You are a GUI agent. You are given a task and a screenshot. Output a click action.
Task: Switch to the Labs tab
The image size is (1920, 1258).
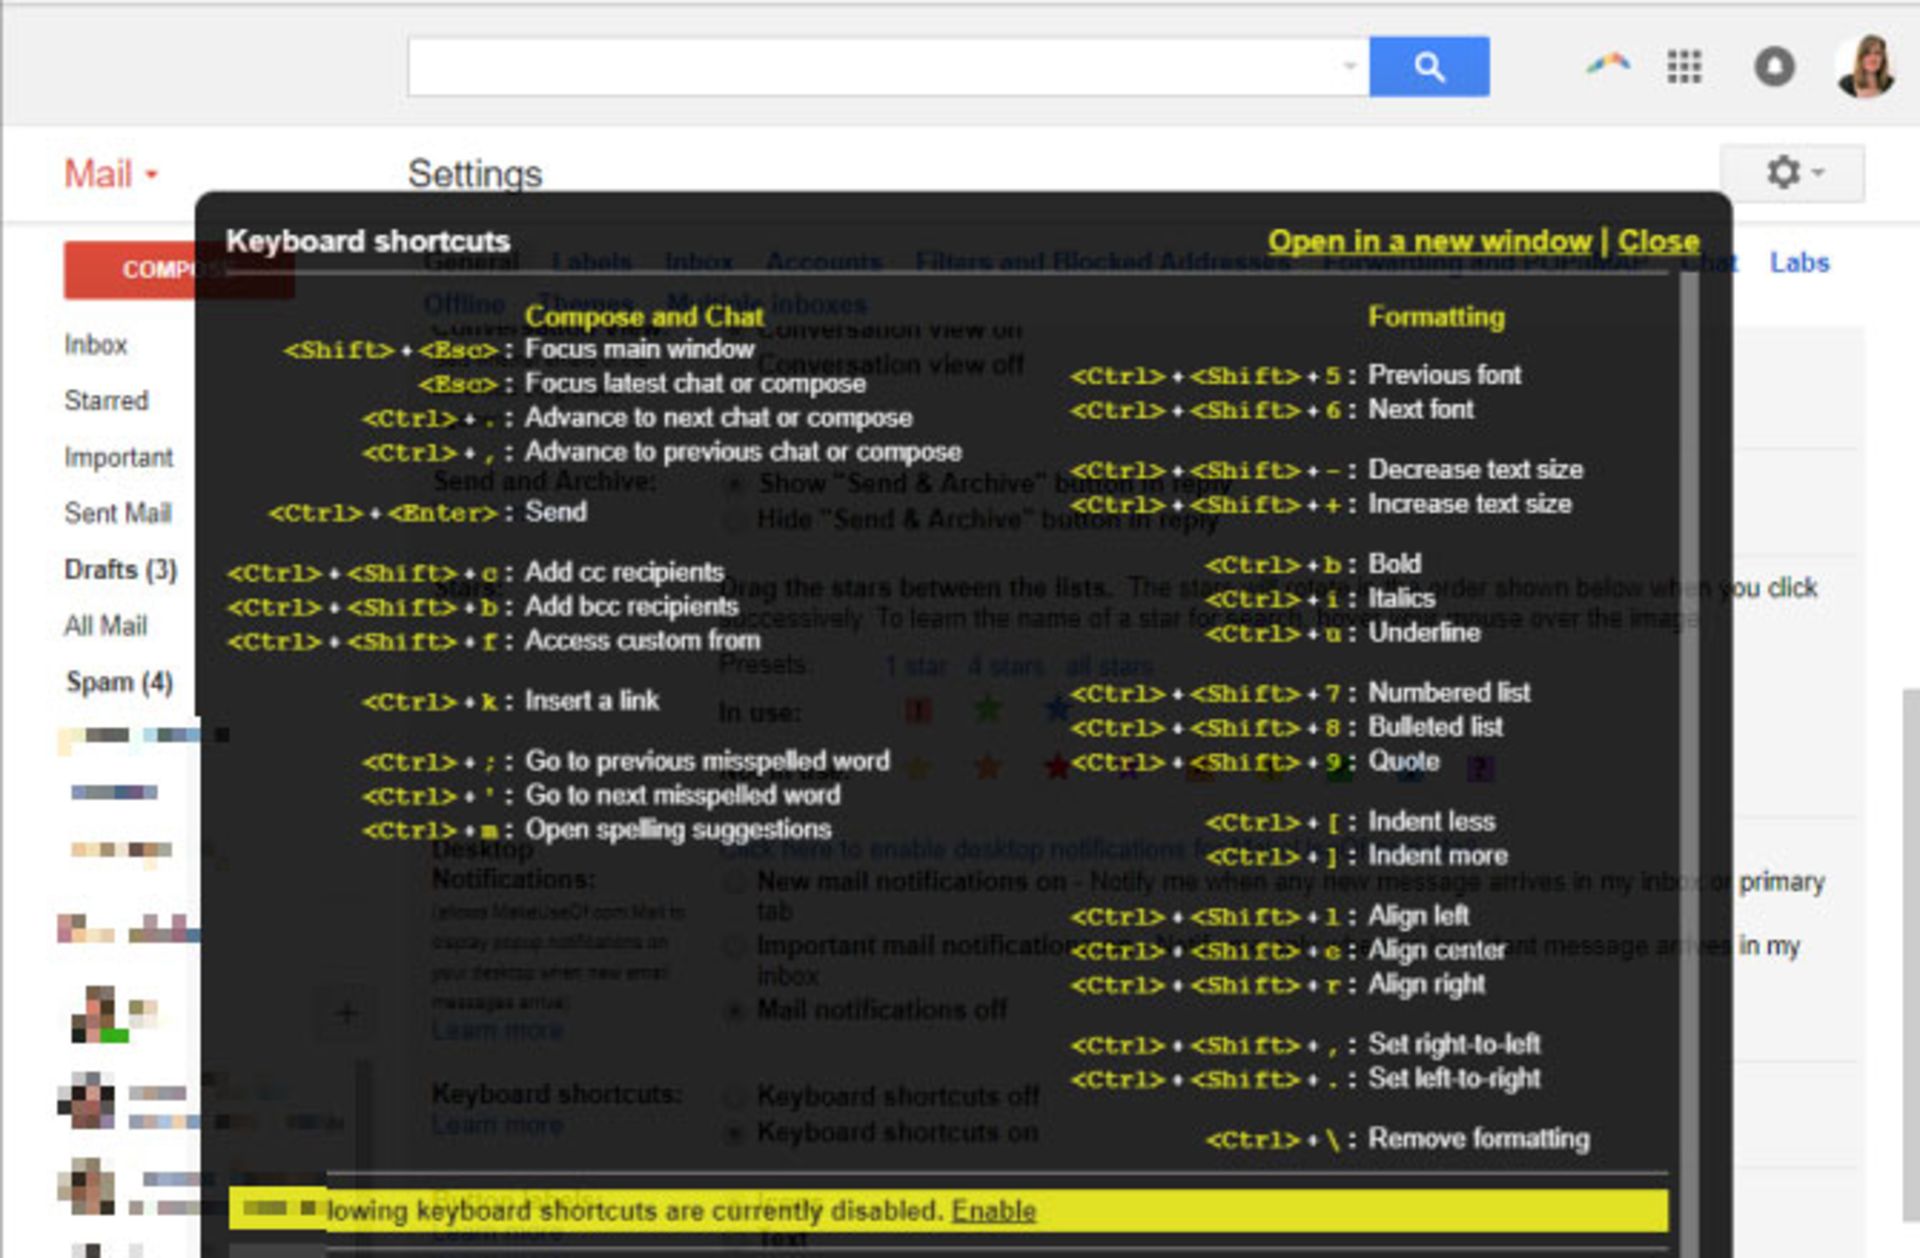pyautogui.click(x=1798, y=262)
